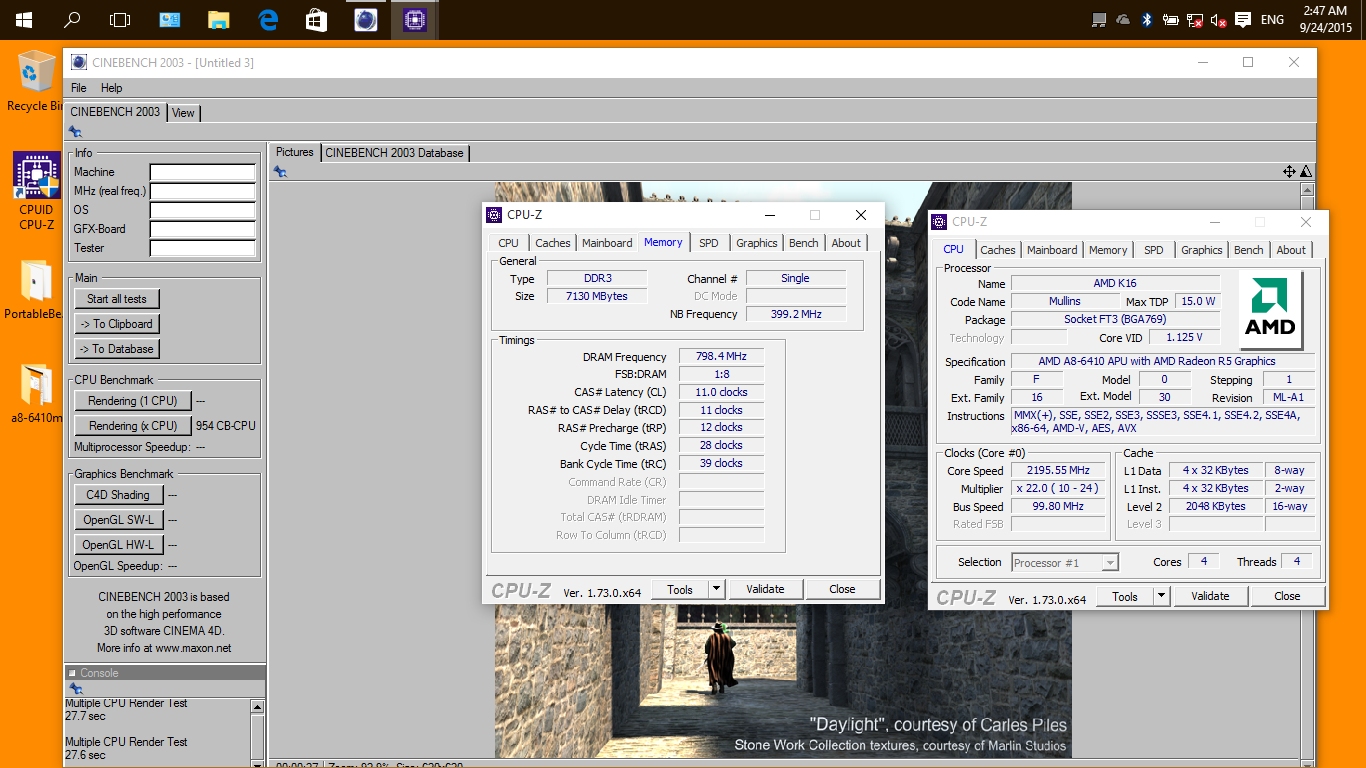1366x768 pixels.
Task: Click the Bluetooth tray icon
Action: click(x=1148, y=19)
